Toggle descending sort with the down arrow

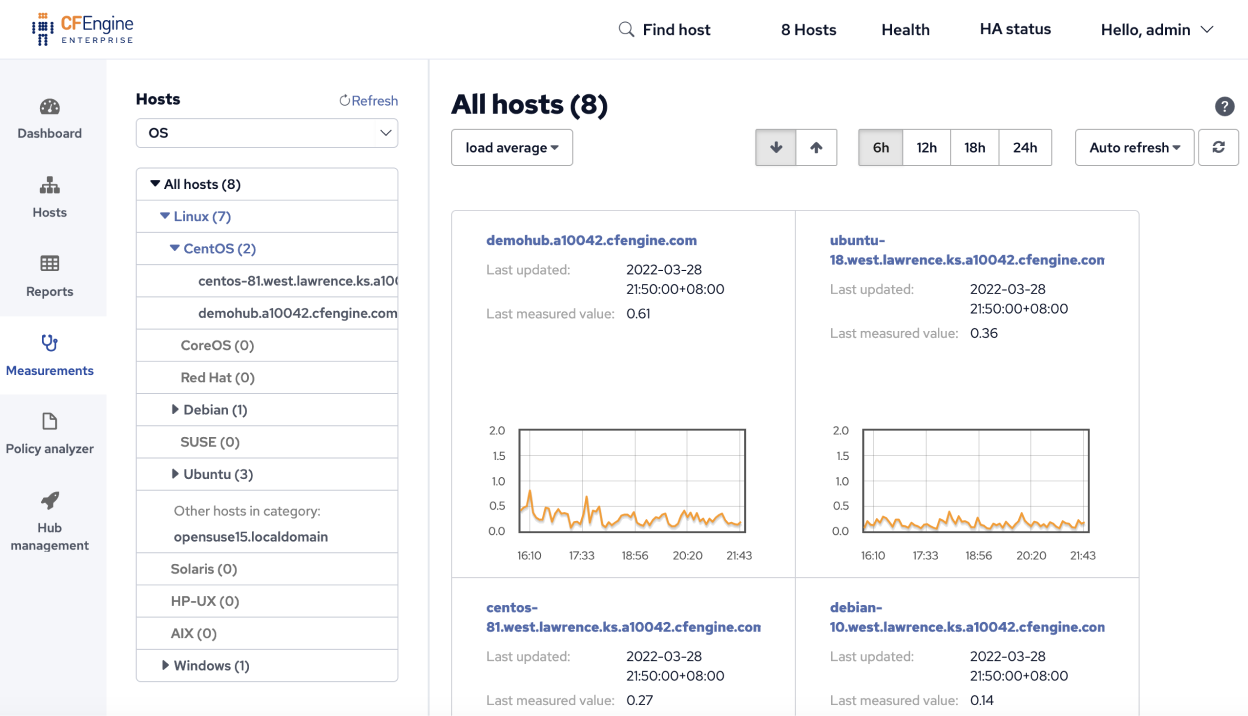(776, 147)
